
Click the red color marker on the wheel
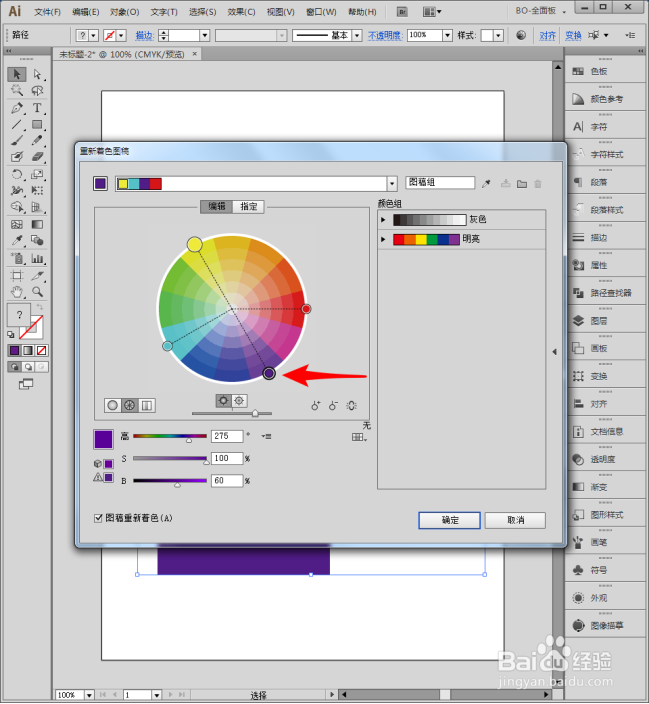306,309
